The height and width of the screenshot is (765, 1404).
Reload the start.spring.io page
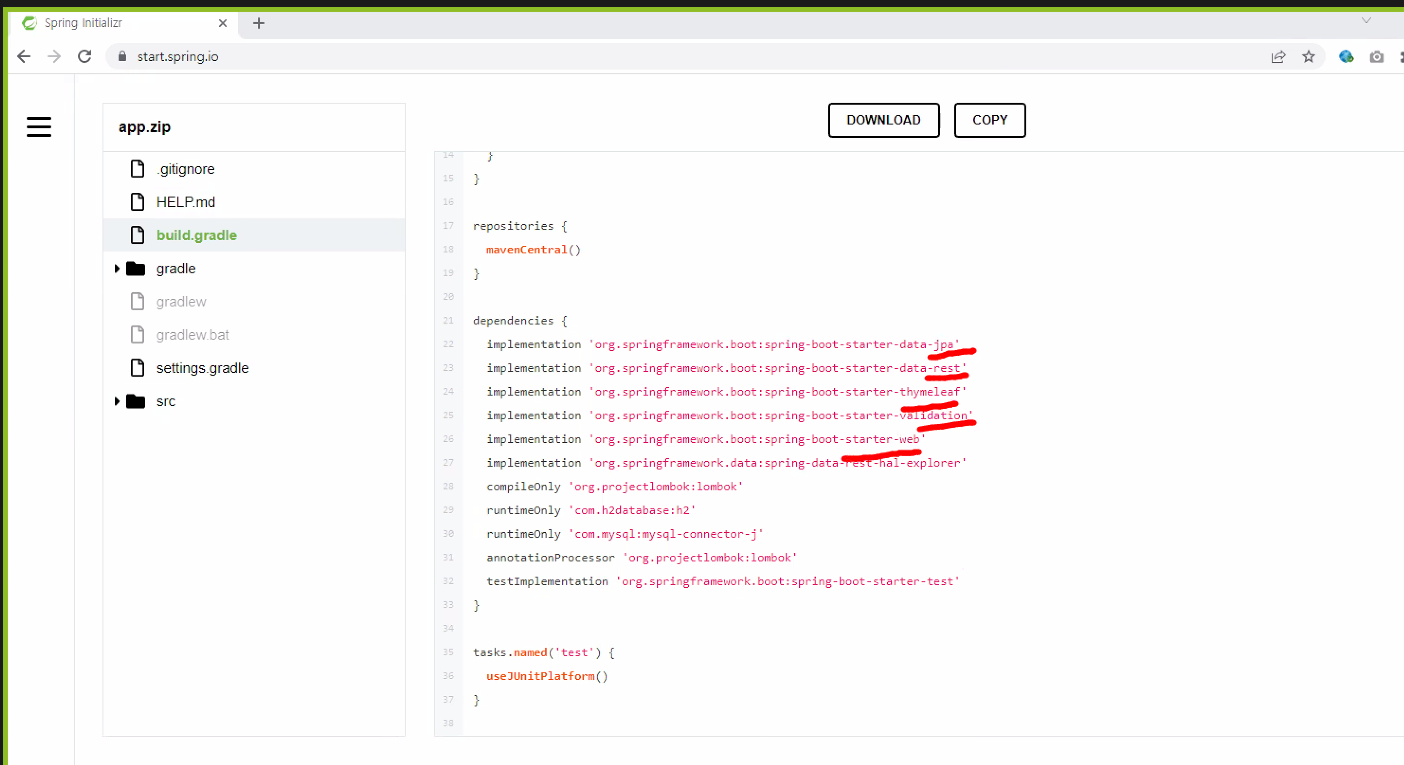click(85, 57)
